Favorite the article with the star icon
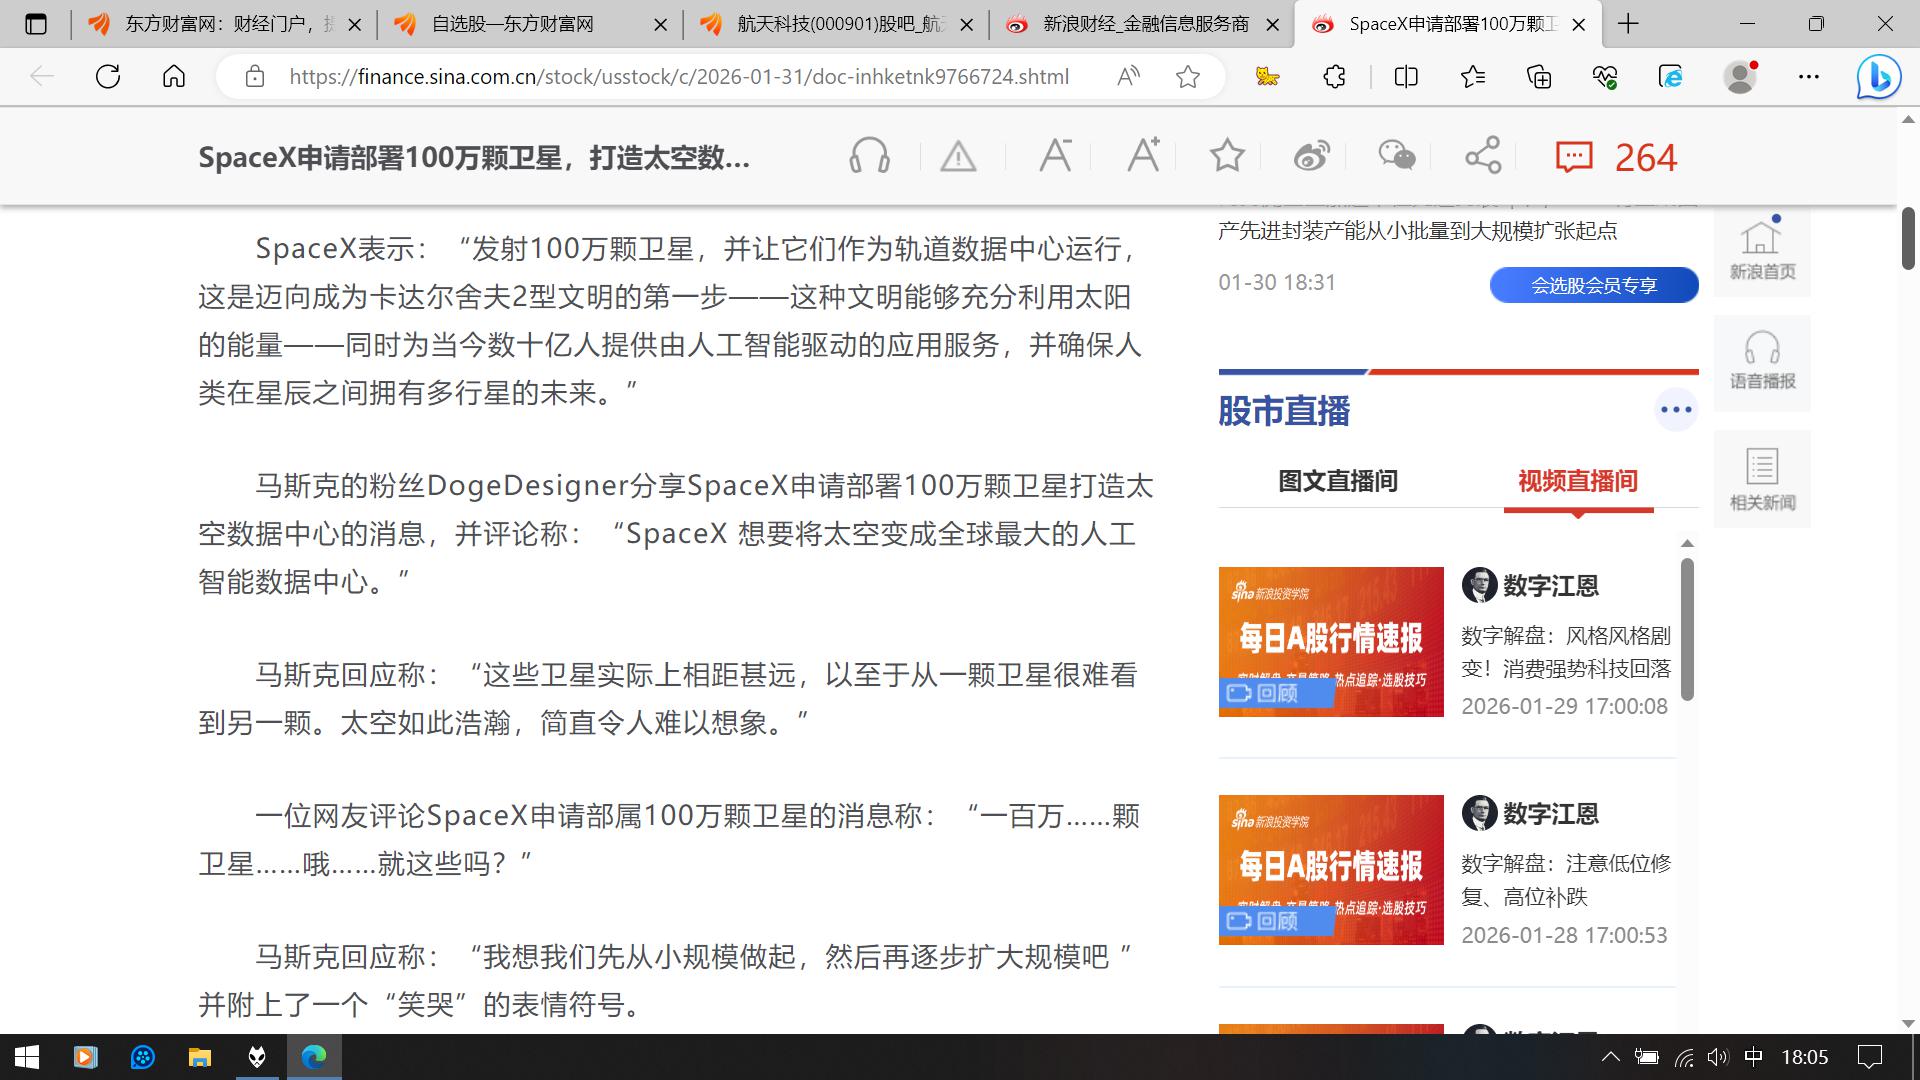The image size is (1920, 1080). tap(1227, 156)
